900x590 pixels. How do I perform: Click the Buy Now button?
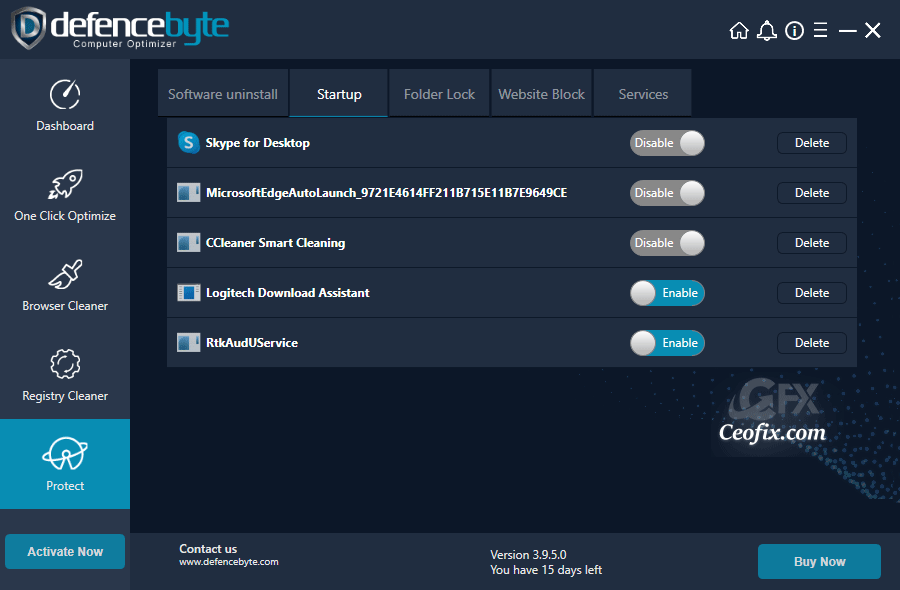[x=819, y=561]
